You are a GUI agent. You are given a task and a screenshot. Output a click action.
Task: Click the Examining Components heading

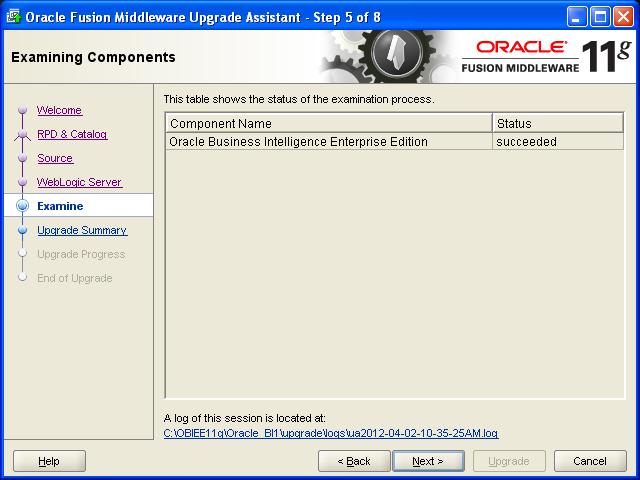coord(93,57)
